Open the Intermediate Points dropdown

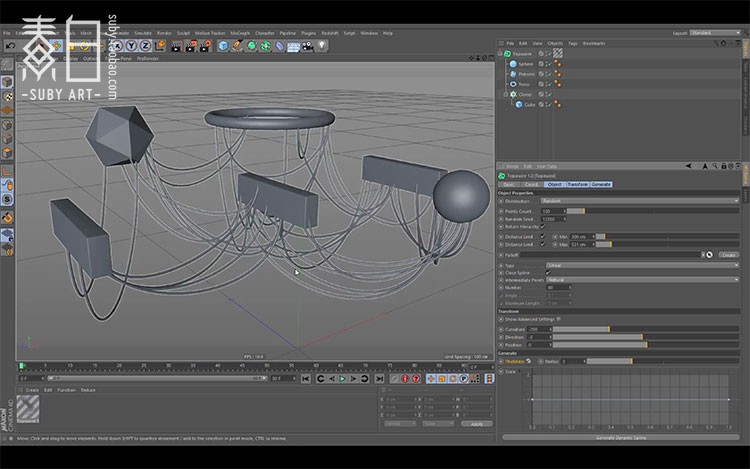[x=643, y=280]
